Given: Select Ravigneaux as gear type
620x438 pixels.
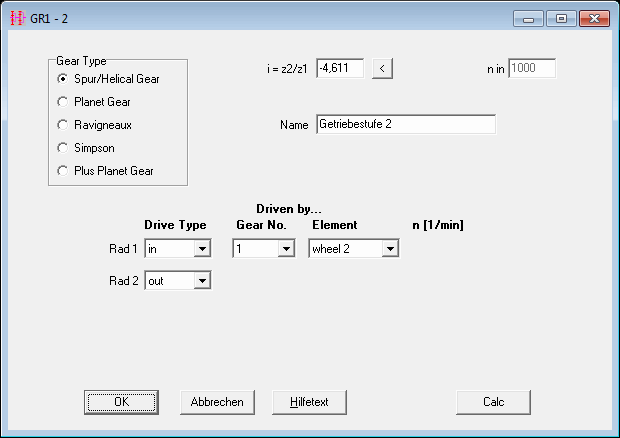Looking at the screenshot, I should [63, 125].
